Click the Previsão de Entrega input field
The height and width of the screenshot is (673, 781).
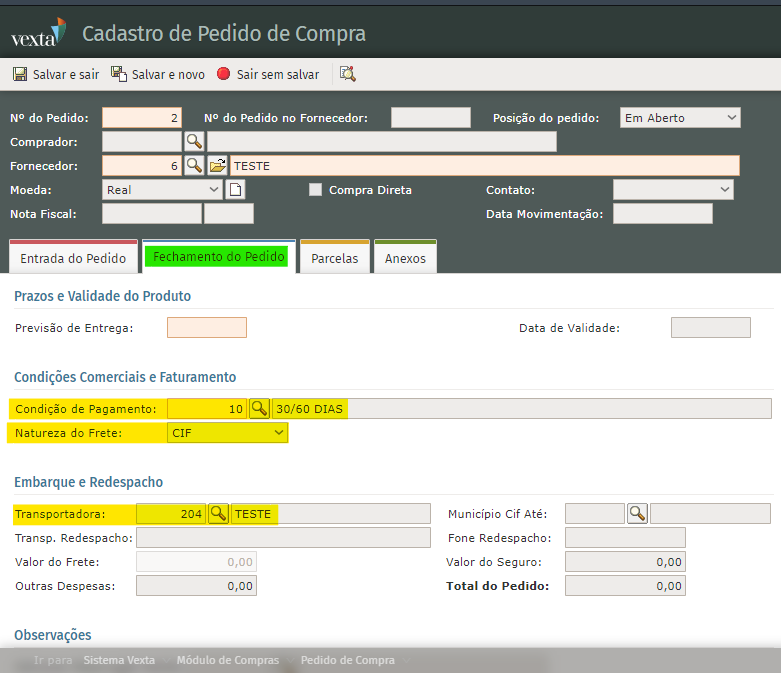pyautogui.click(x=206, y=328)
